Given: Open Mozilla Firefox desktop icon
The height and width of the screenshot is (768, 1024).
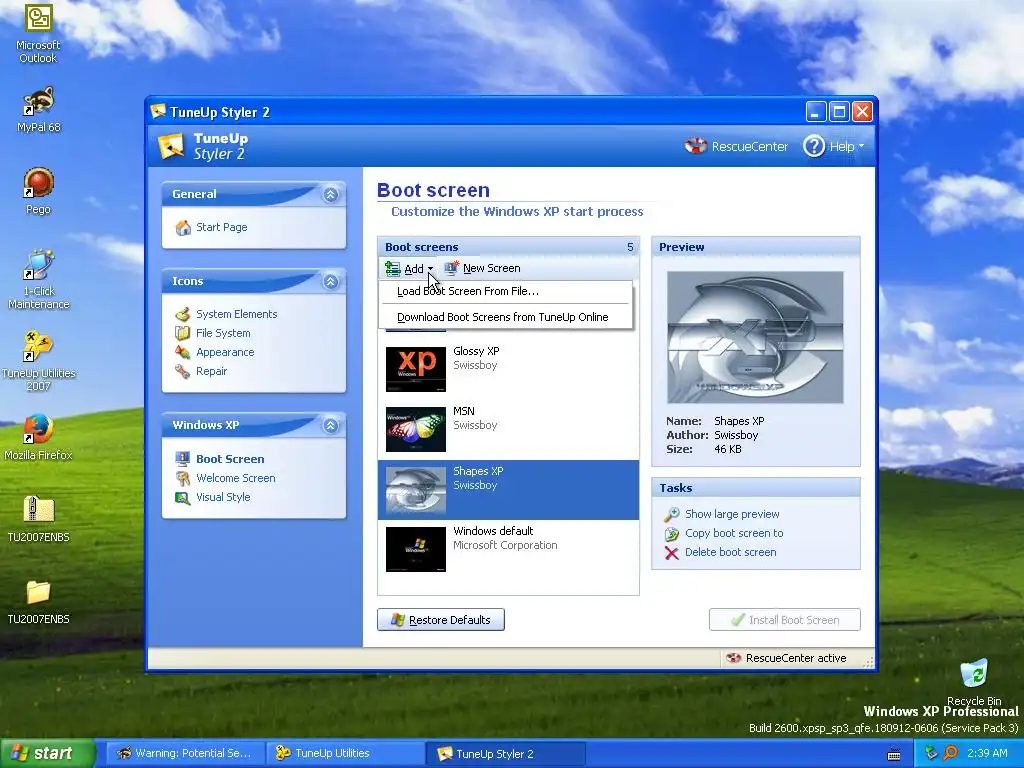Looking at the screenshot, I should click(38, 429).
